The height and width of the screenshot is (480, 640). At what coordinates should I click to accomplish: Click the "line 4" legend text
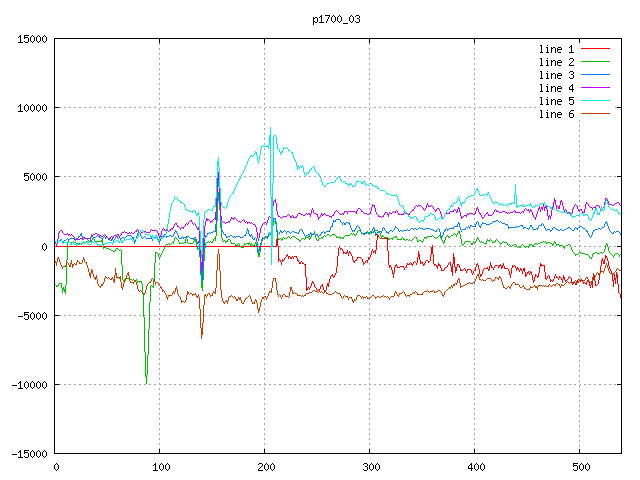click(x=557, y=88)
